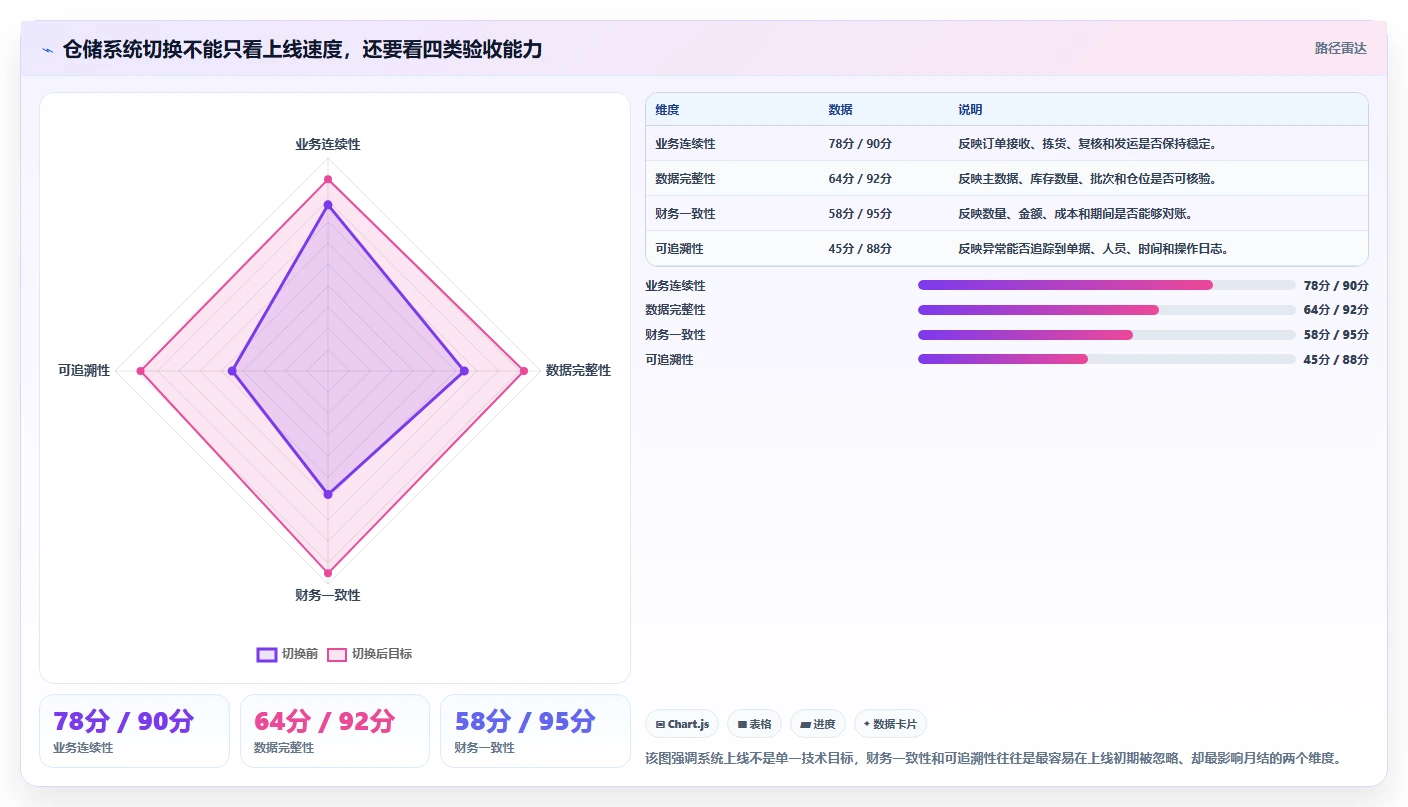Click the 财务一致性 radar axis label
Screen dimensions: 1408x807
pos(328,596)
